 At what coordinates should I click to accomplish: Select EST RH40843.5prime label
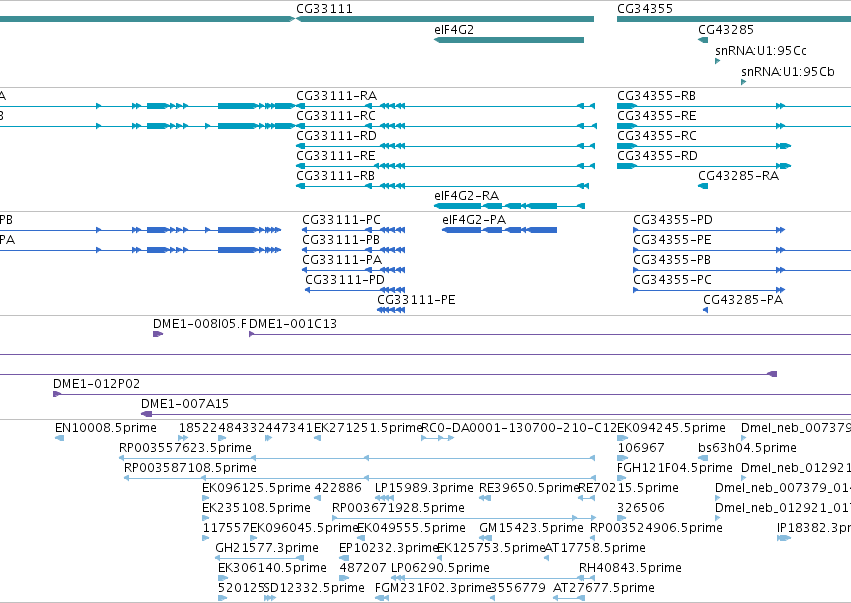click(630, 568)
